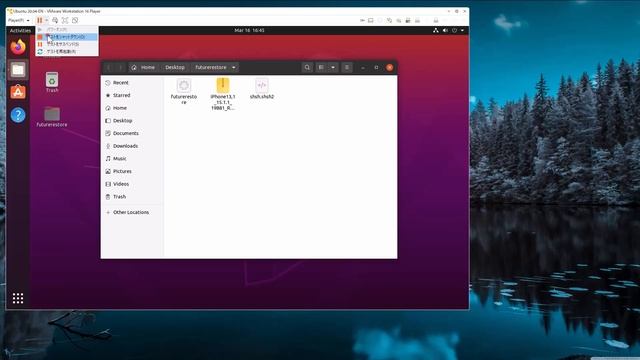Click Desktop in the Files path bar
640x360 pixels.
[x=175, y=67]
